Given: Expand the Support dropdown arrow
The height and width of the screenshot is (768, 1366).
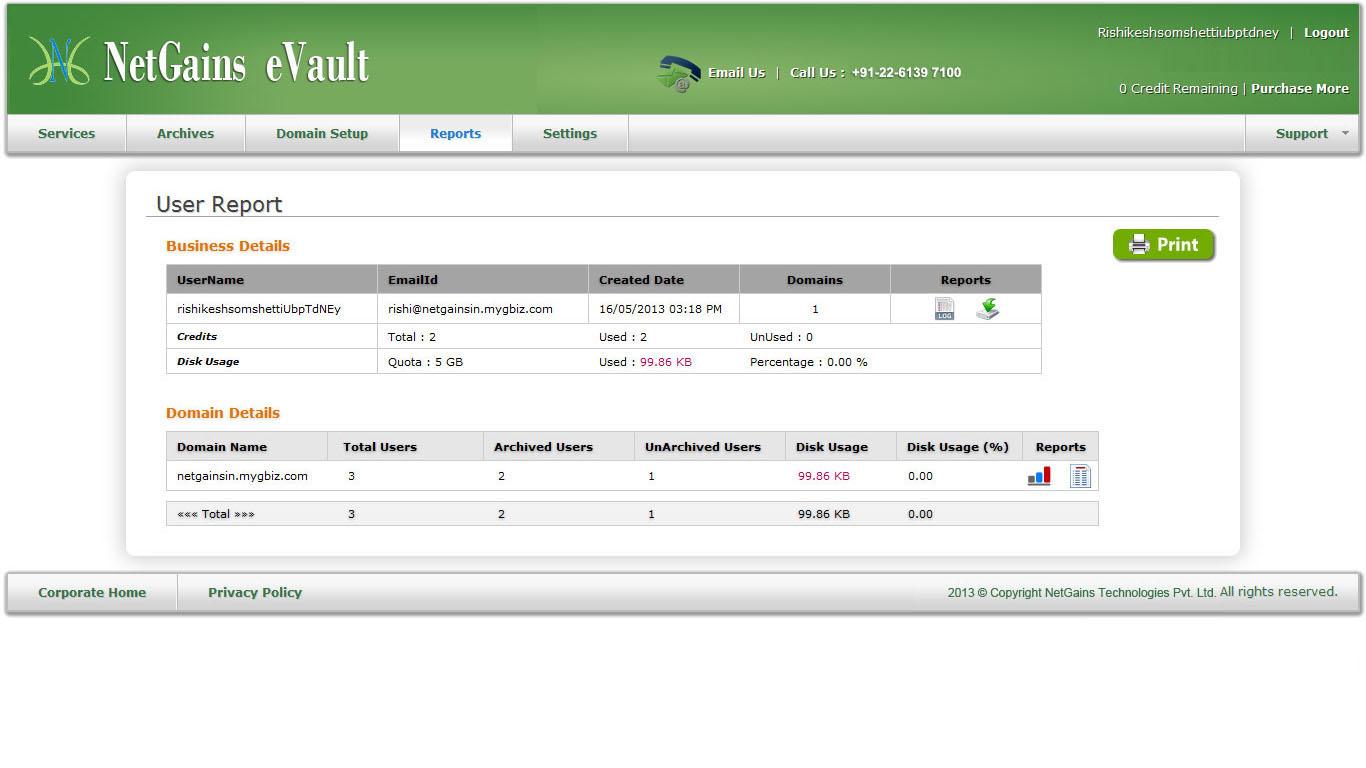Looking at the screenshot, I should click(x=1345, y=133).
